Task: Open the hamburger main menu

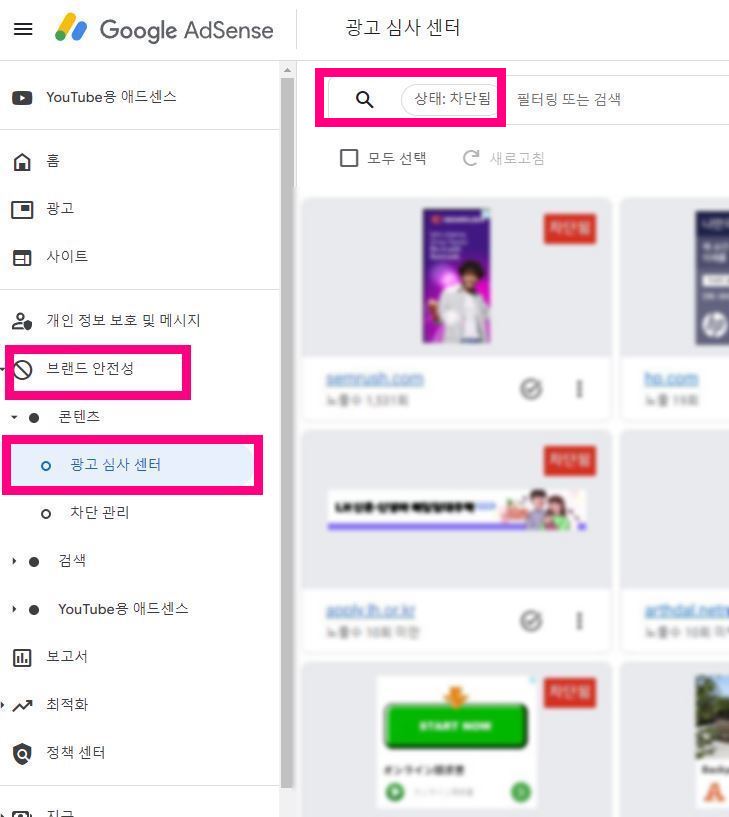Action: tap(23, 29)
